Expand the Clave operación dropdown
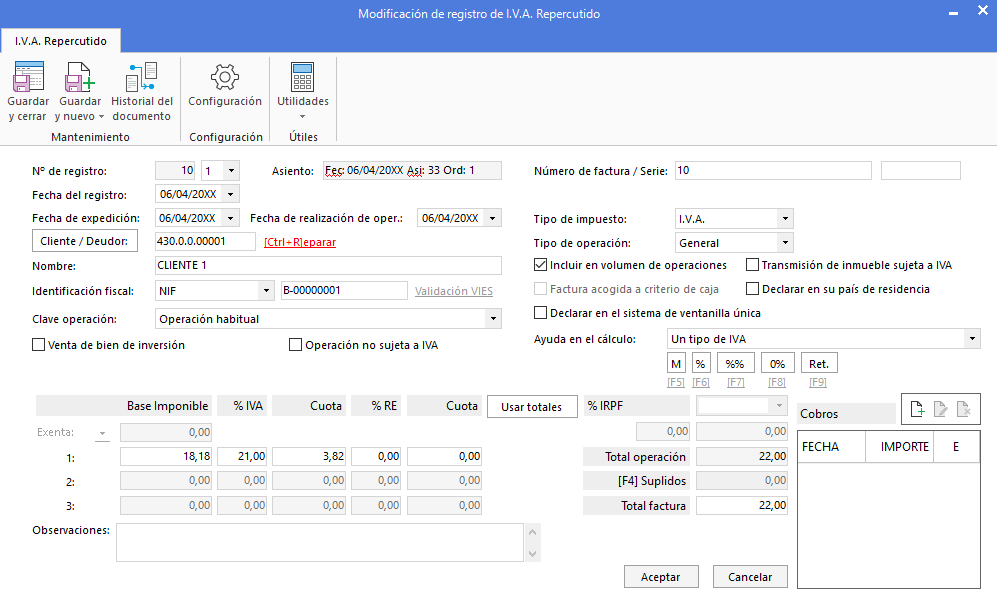The height and width of the screenshot is (603, 997). pos(493,319)
